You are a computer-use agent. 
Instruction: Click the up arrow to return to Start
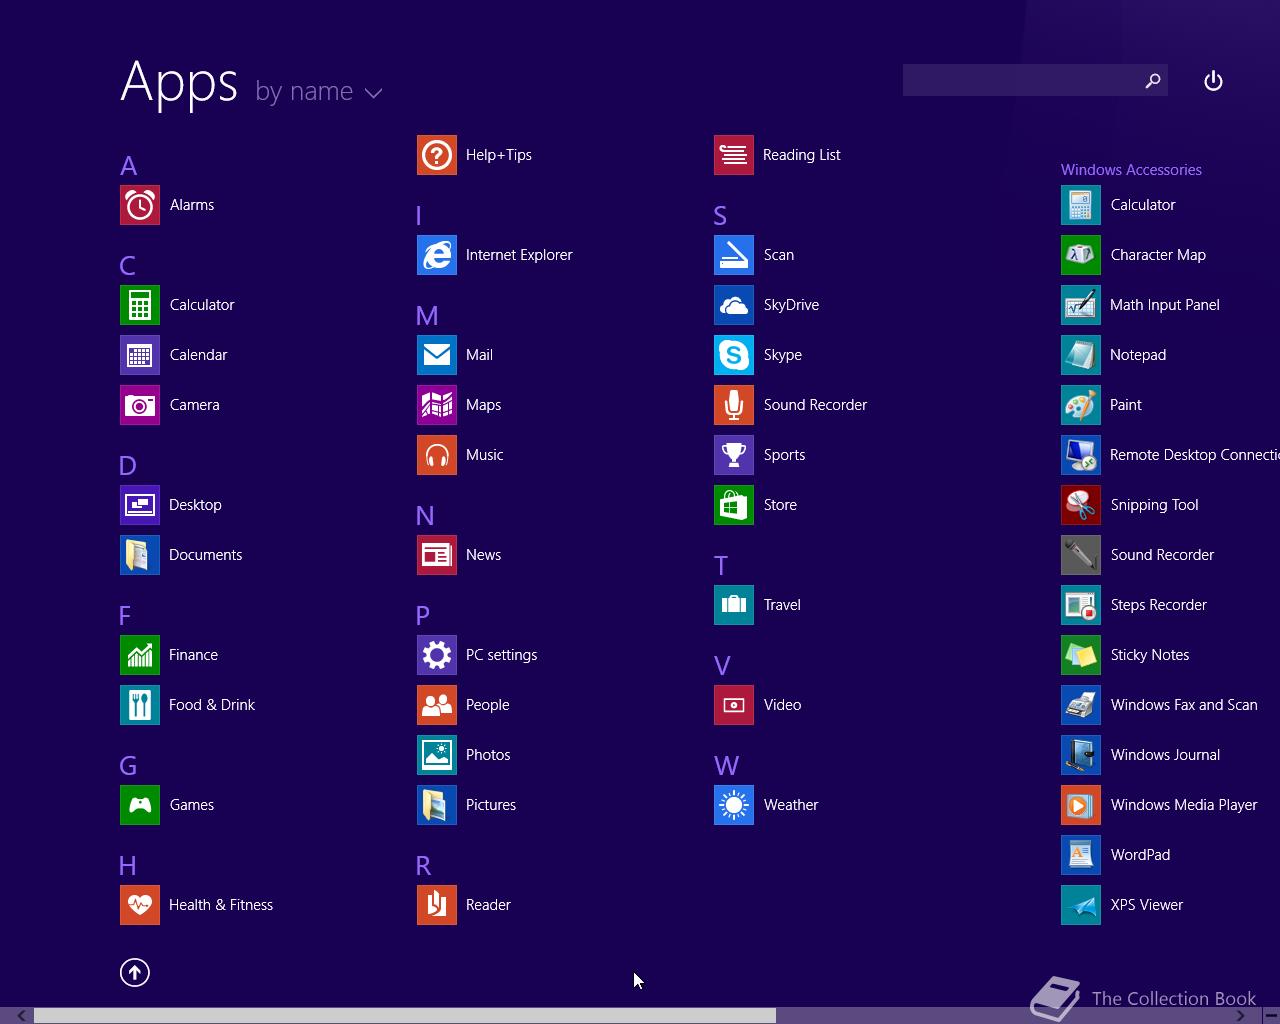click(135, 972)
